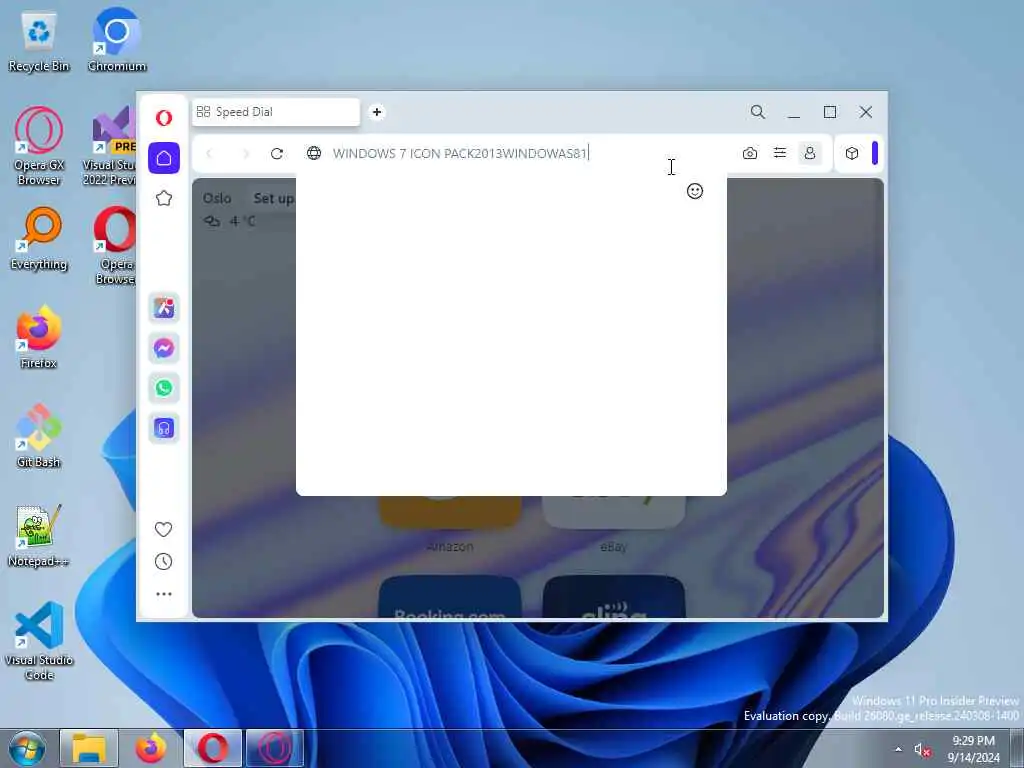1024x768 pixels.
Task: Open the taskbar clock and date
Action: click(973, 749)
